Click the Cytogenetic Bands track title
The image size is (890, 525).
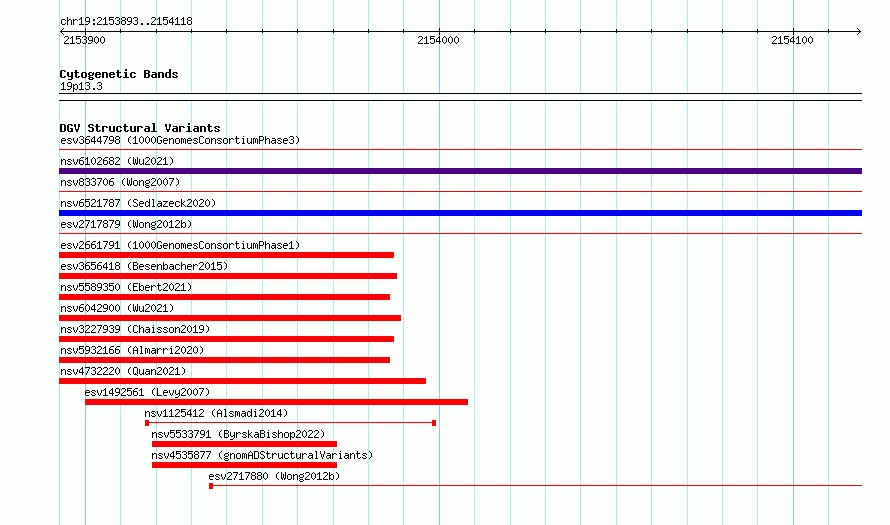119,74
